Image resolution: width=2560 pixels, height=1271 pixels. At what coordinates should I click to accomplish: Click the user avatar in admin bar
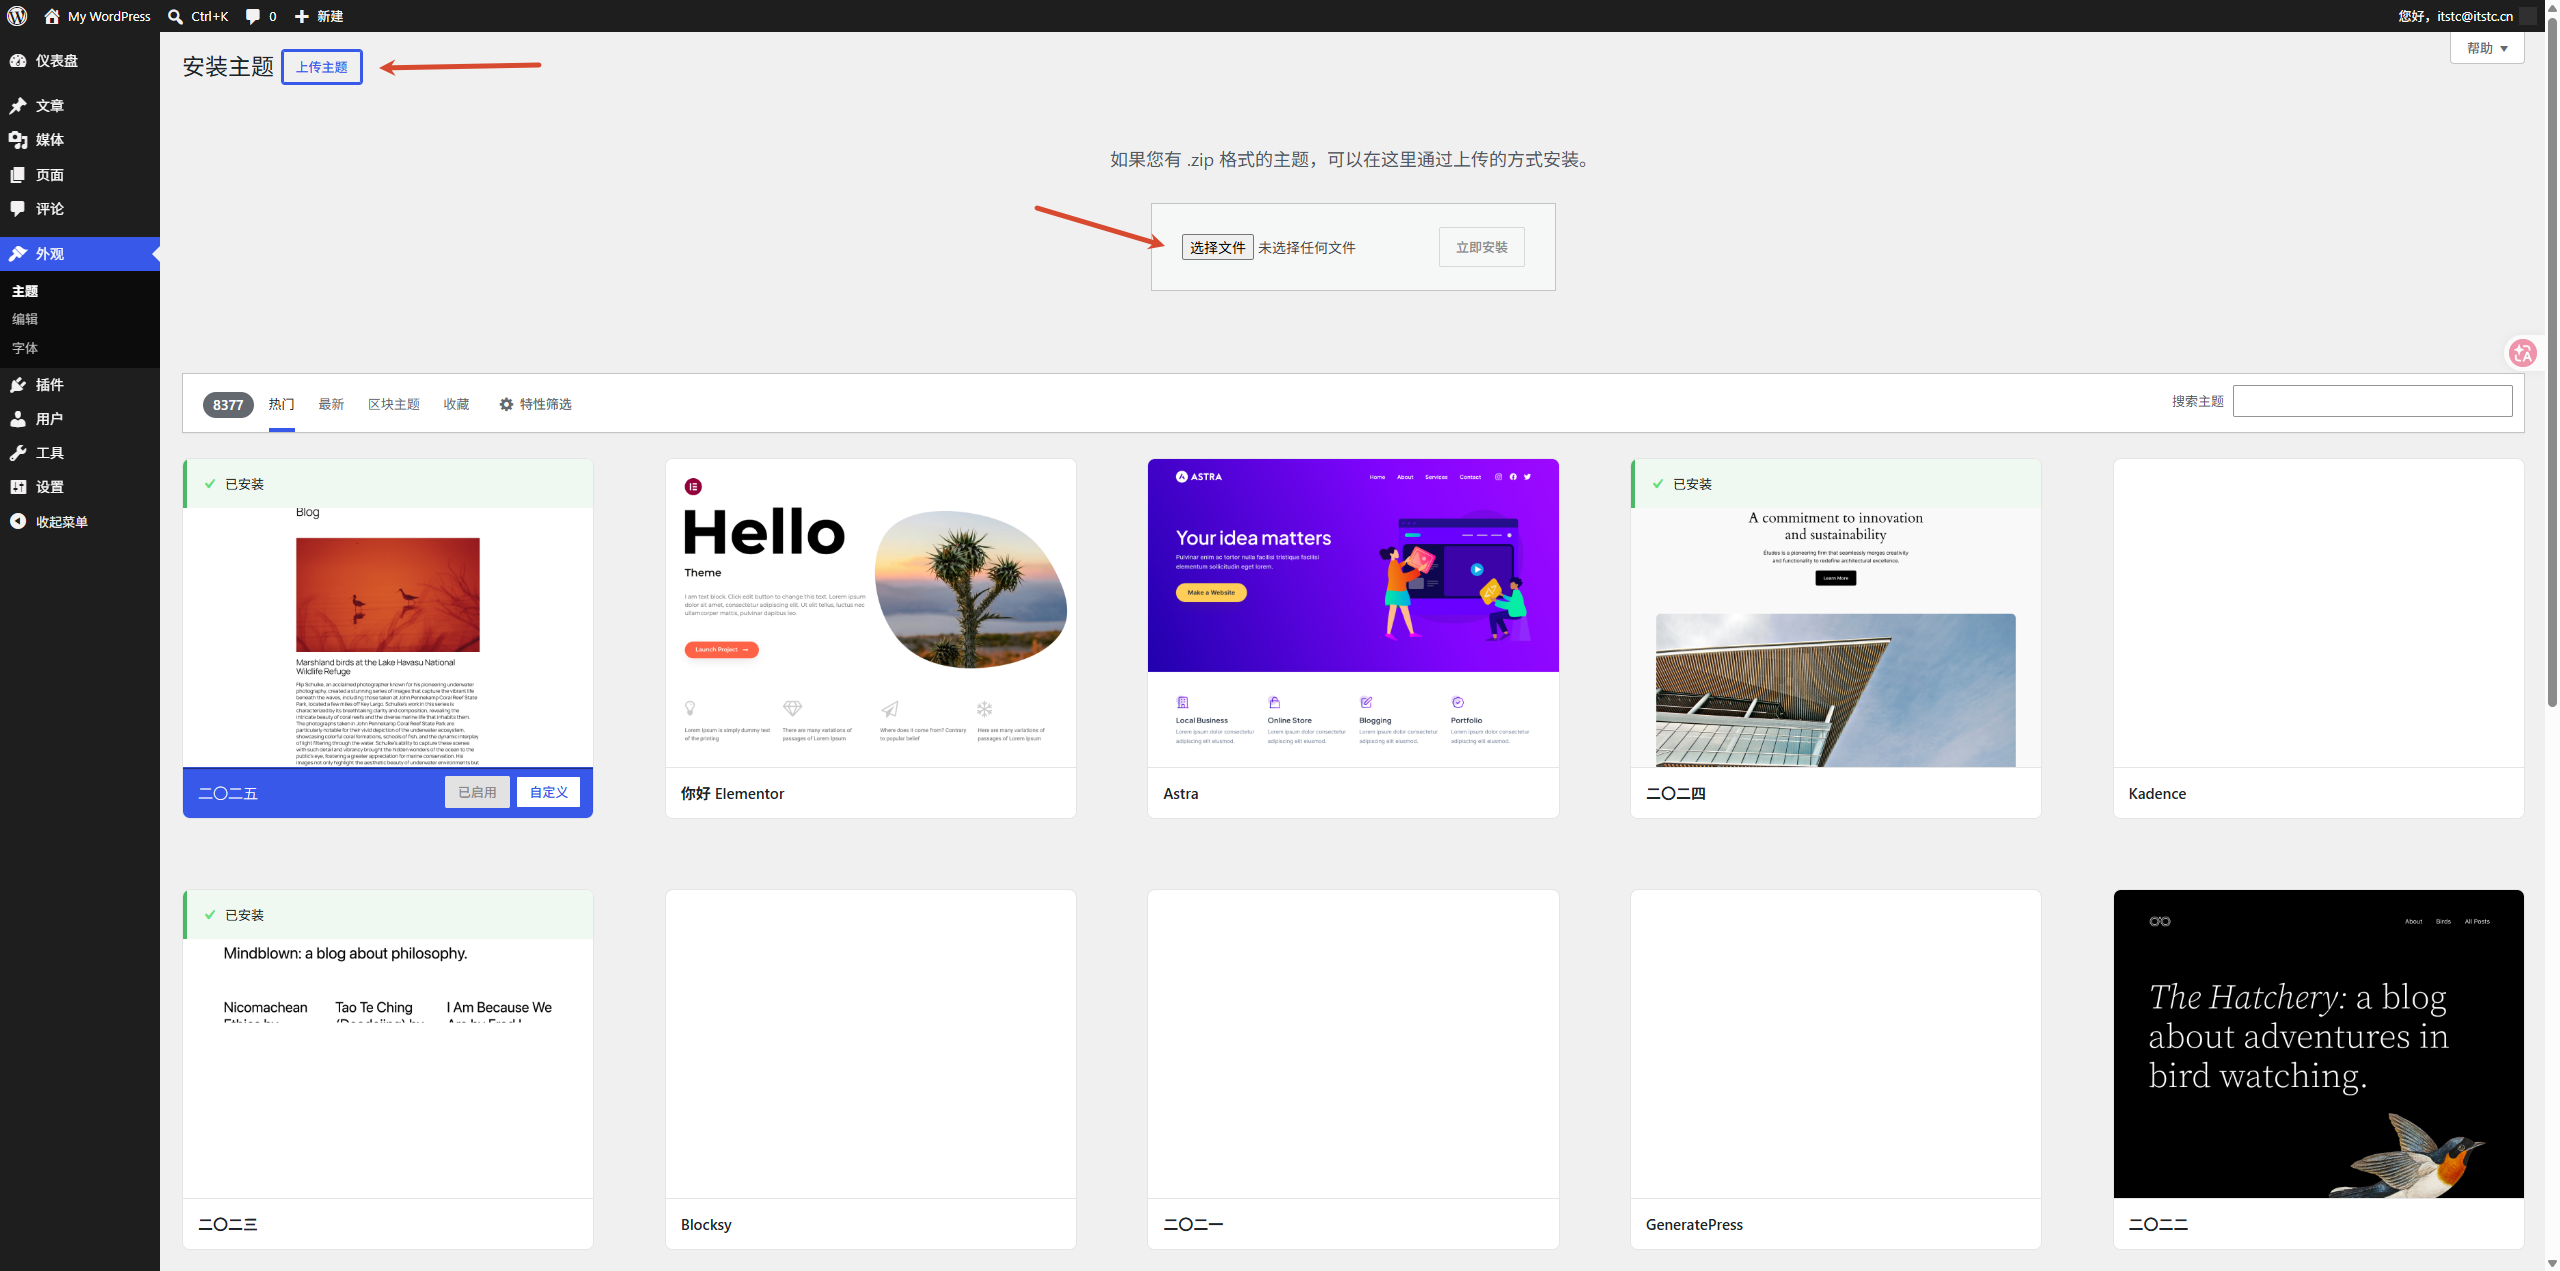point(2528,16)
